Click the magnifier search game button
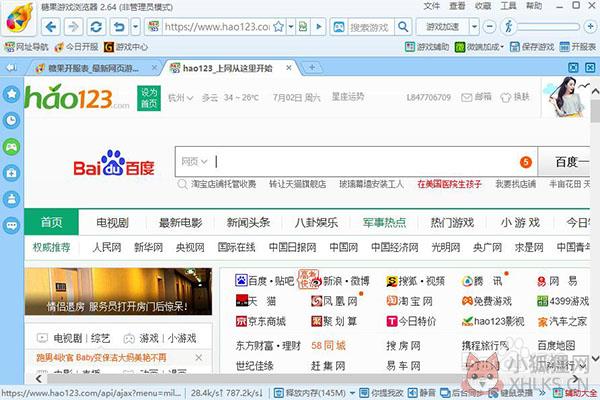This screenshot has width=600, height=400. pyautogui.click(x=403, y=27)
